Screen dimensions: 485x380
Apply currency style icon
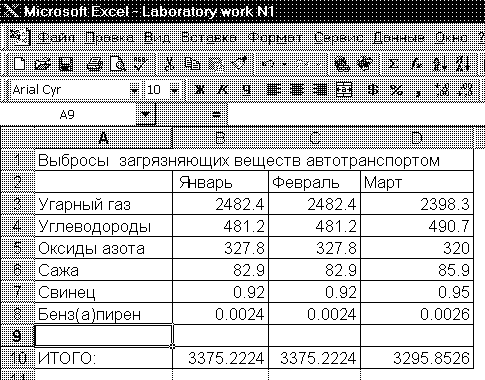(373, 90)
